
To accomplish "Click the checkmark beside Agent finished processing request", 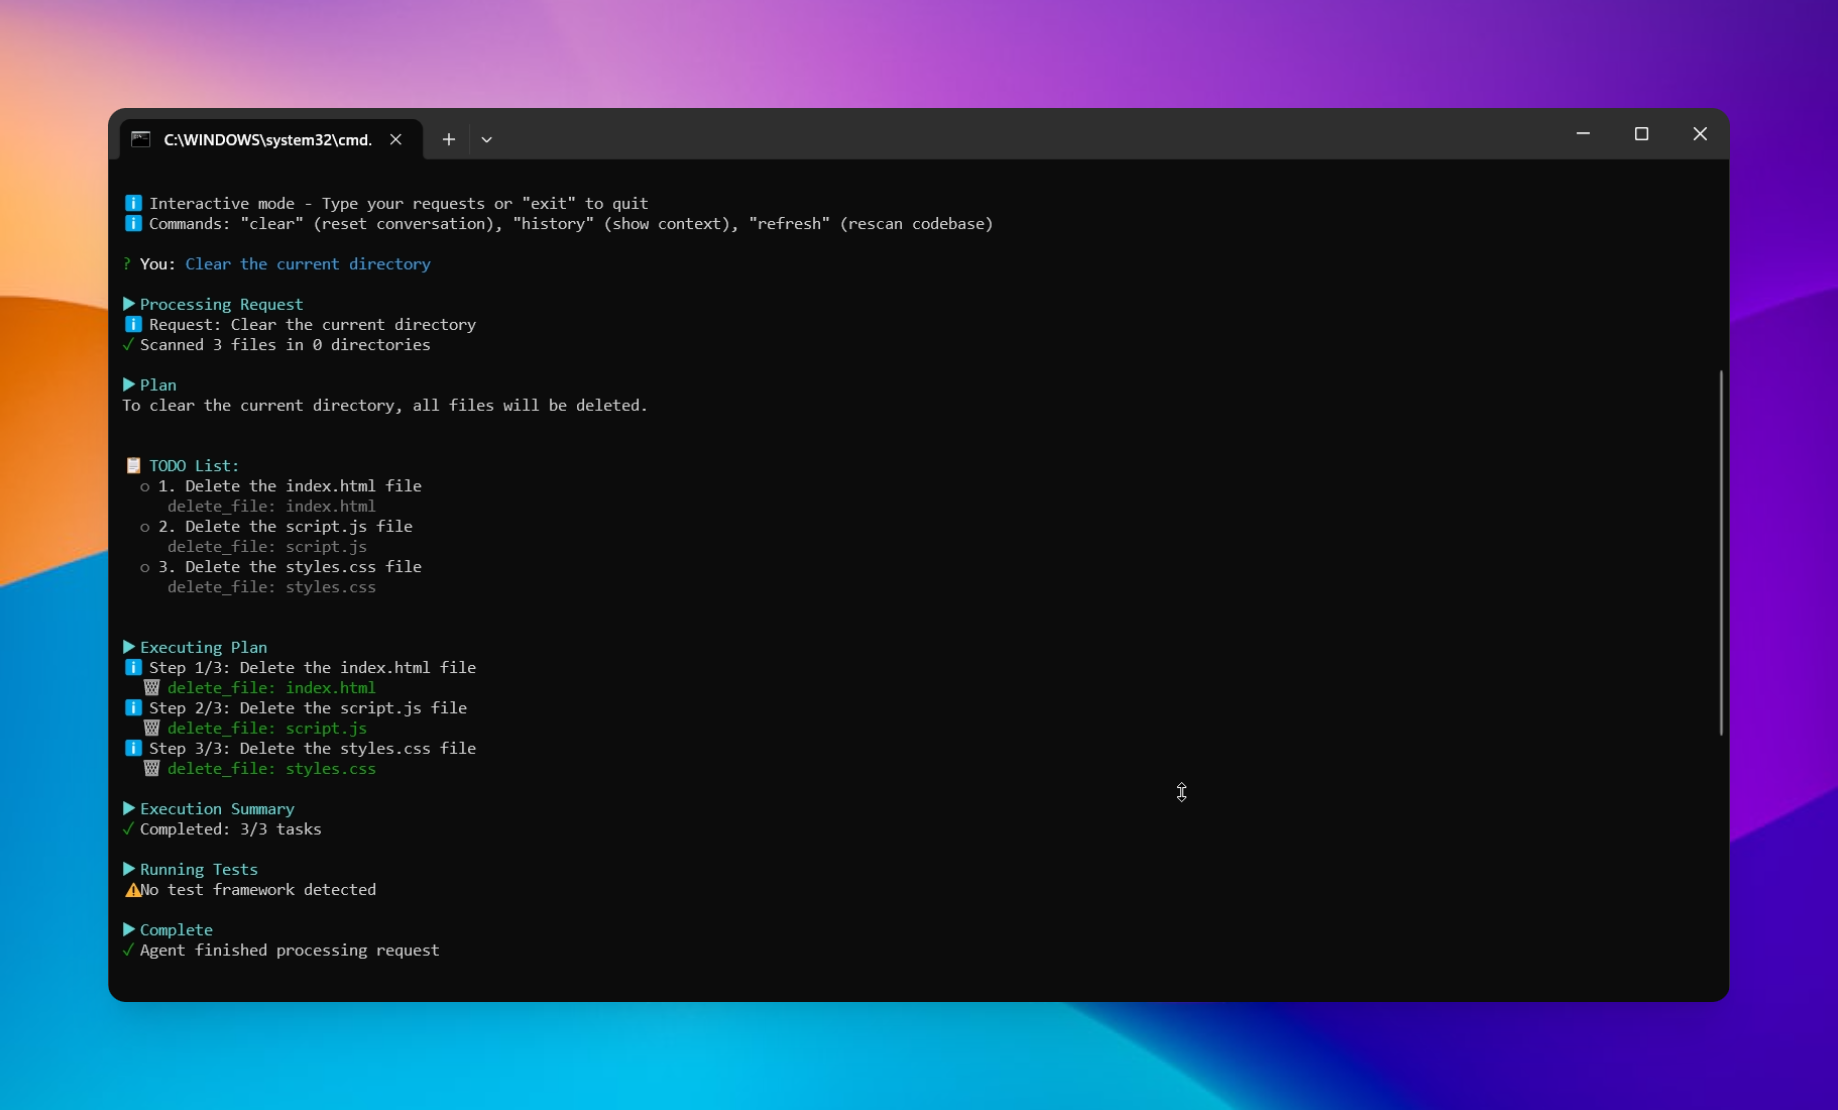I will pos(126,951).
